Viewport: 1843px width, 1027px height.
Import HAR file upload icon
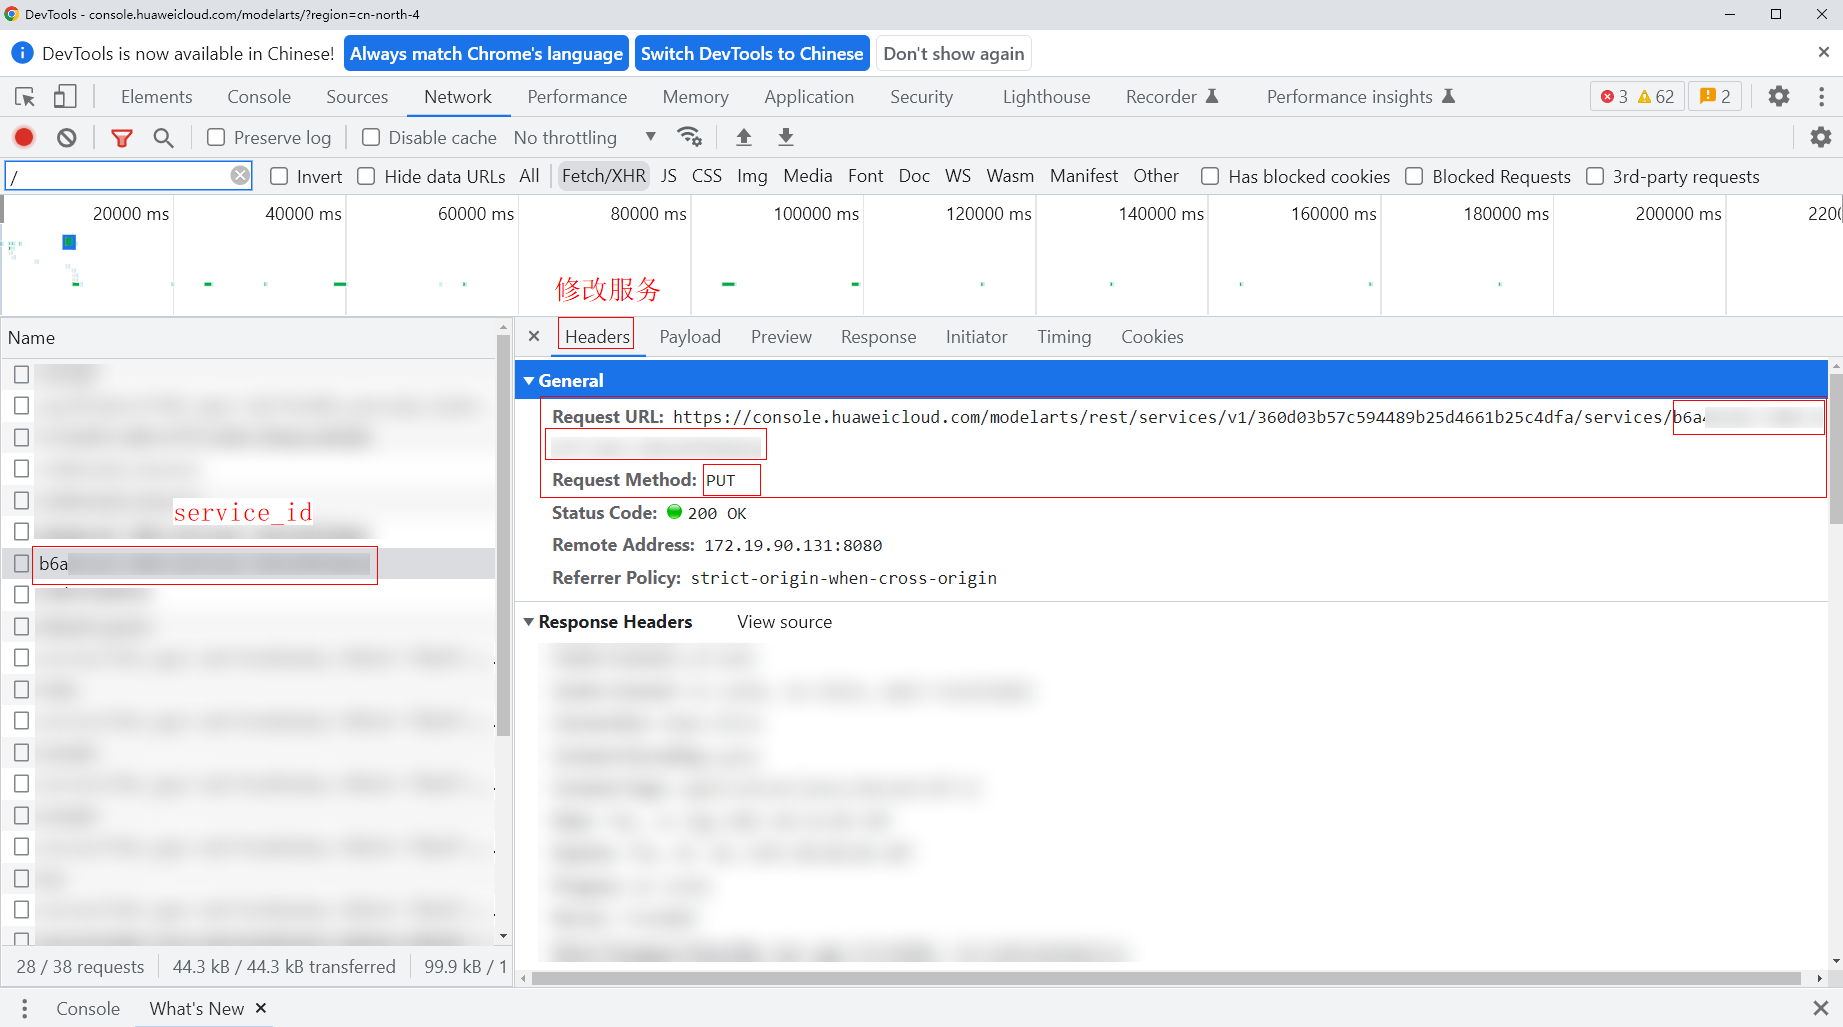[x=744, y=137]
